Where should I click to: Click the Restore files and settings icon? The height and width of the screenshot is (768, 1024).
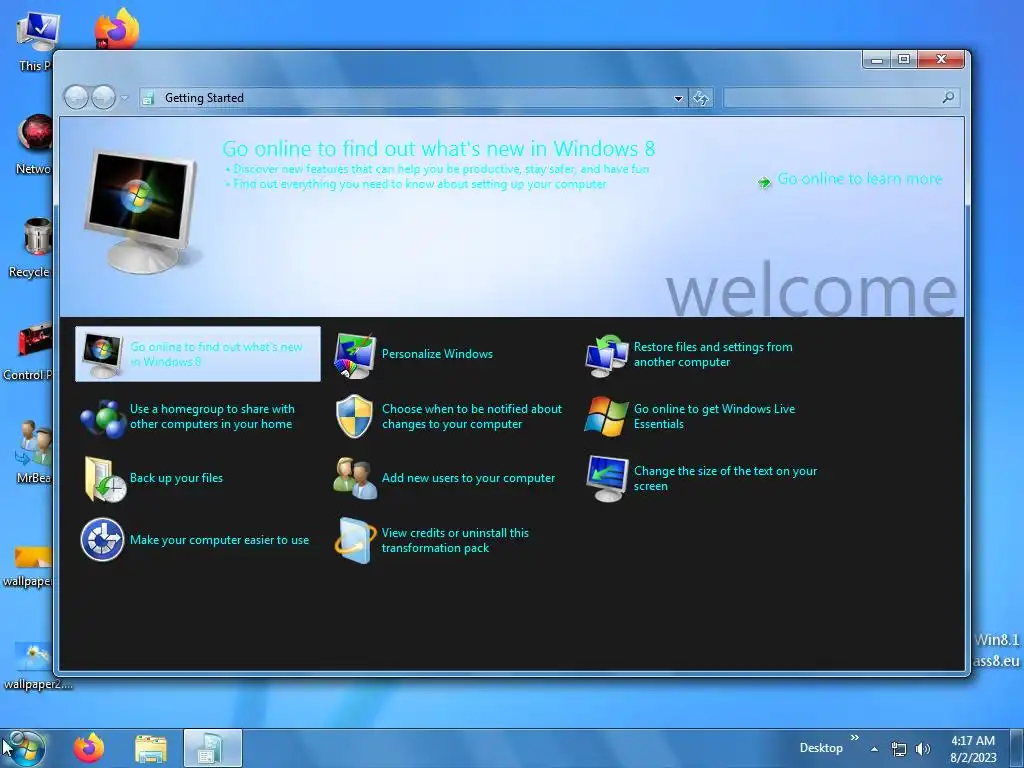click(x=607, y=355)
